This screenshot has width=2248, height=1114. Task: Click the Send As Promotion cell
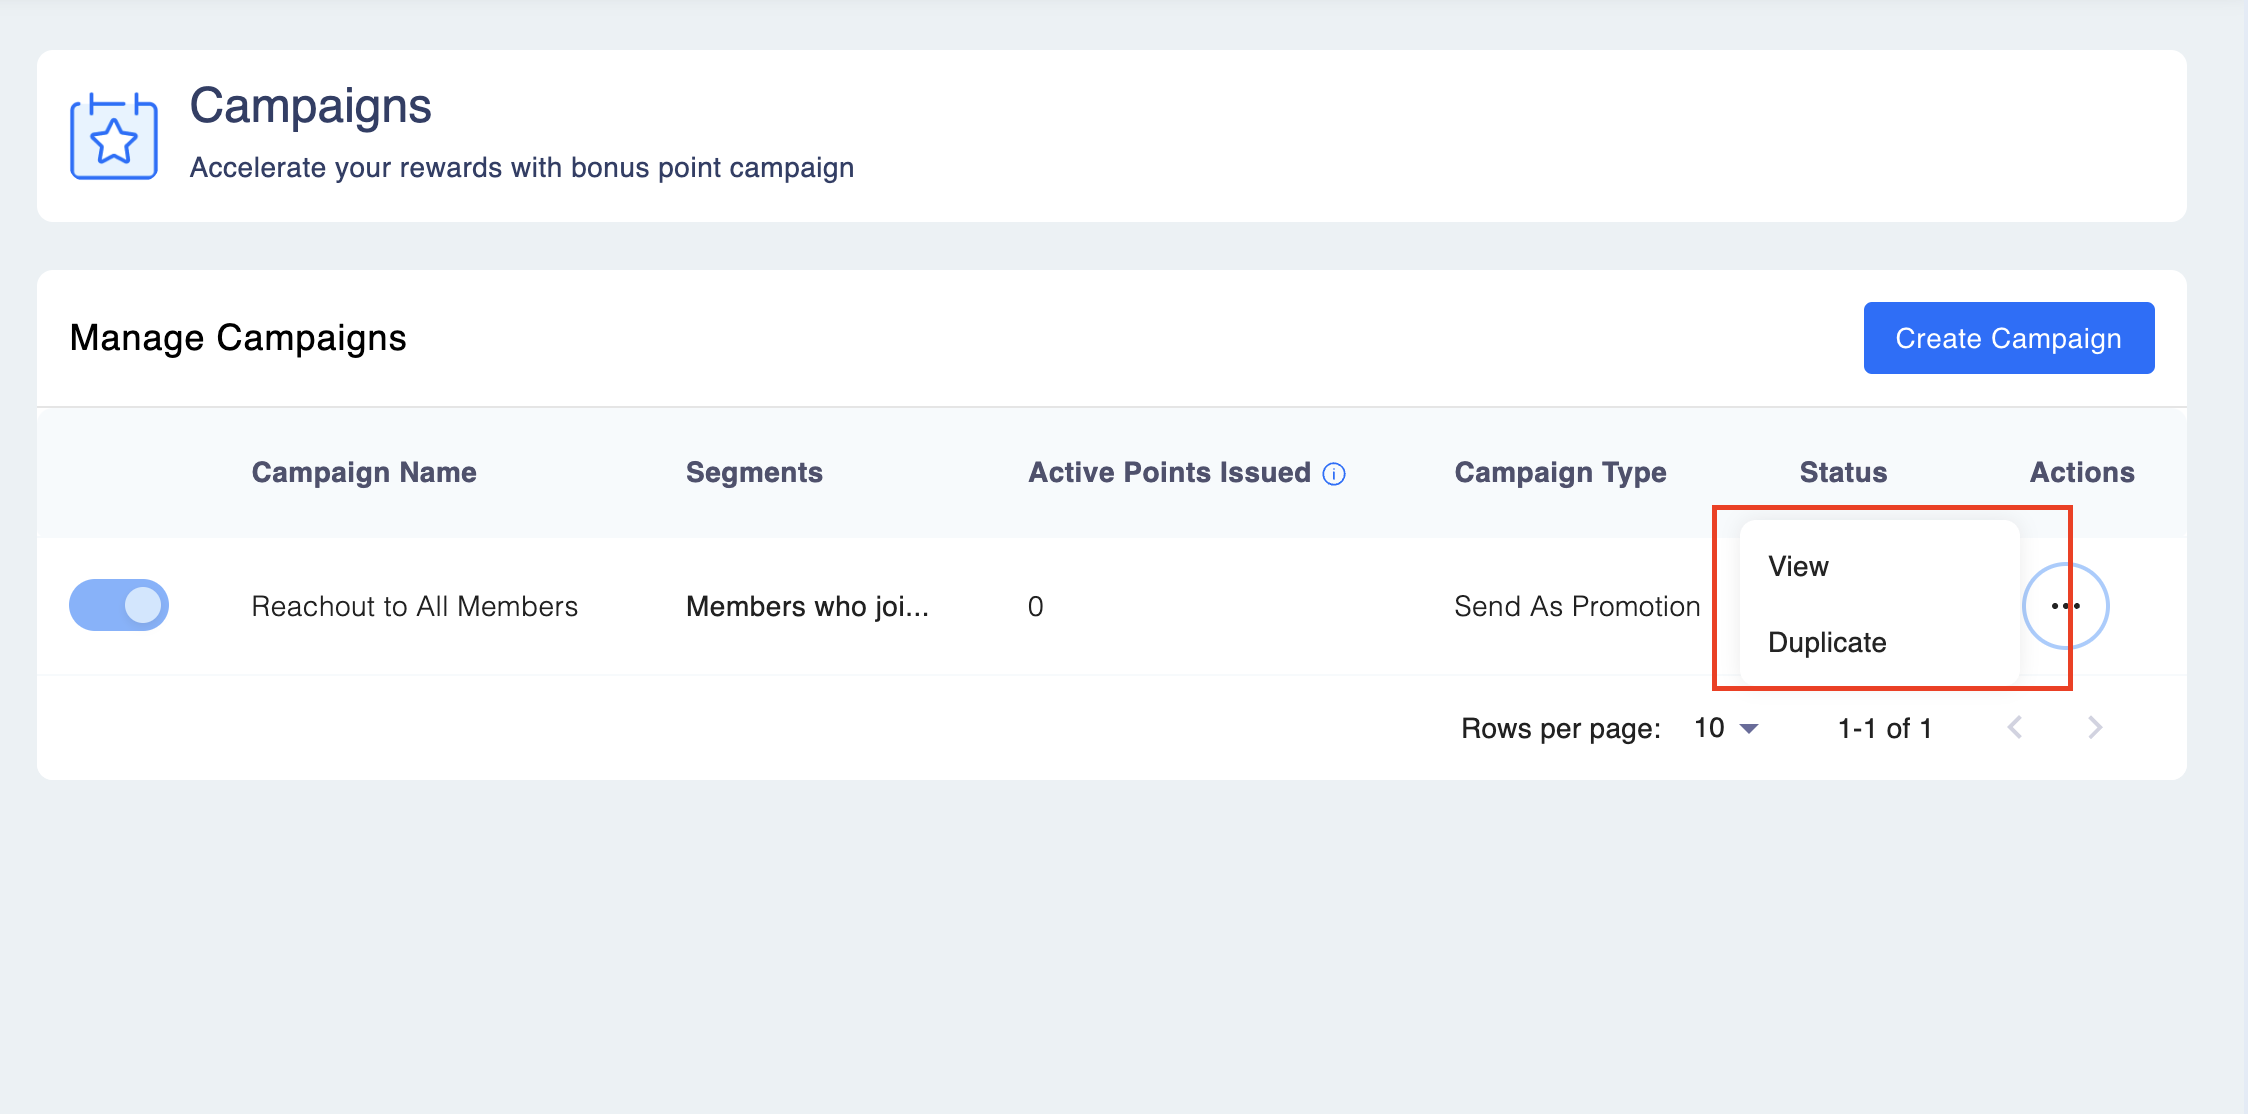[1577, 607]
